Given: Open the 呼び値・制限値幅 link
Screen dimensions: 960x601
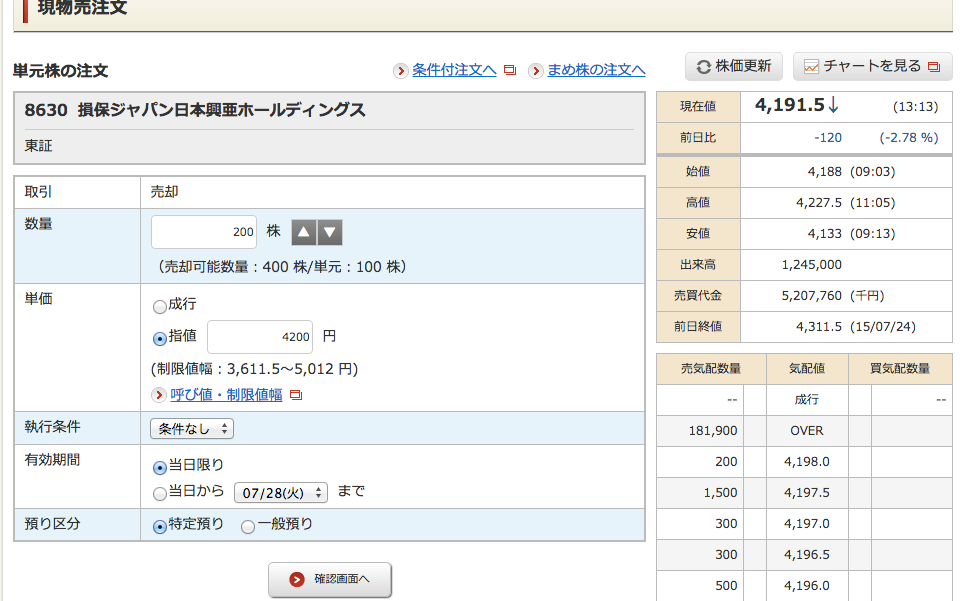Looking at the screenshot, I should click(226, 395).
